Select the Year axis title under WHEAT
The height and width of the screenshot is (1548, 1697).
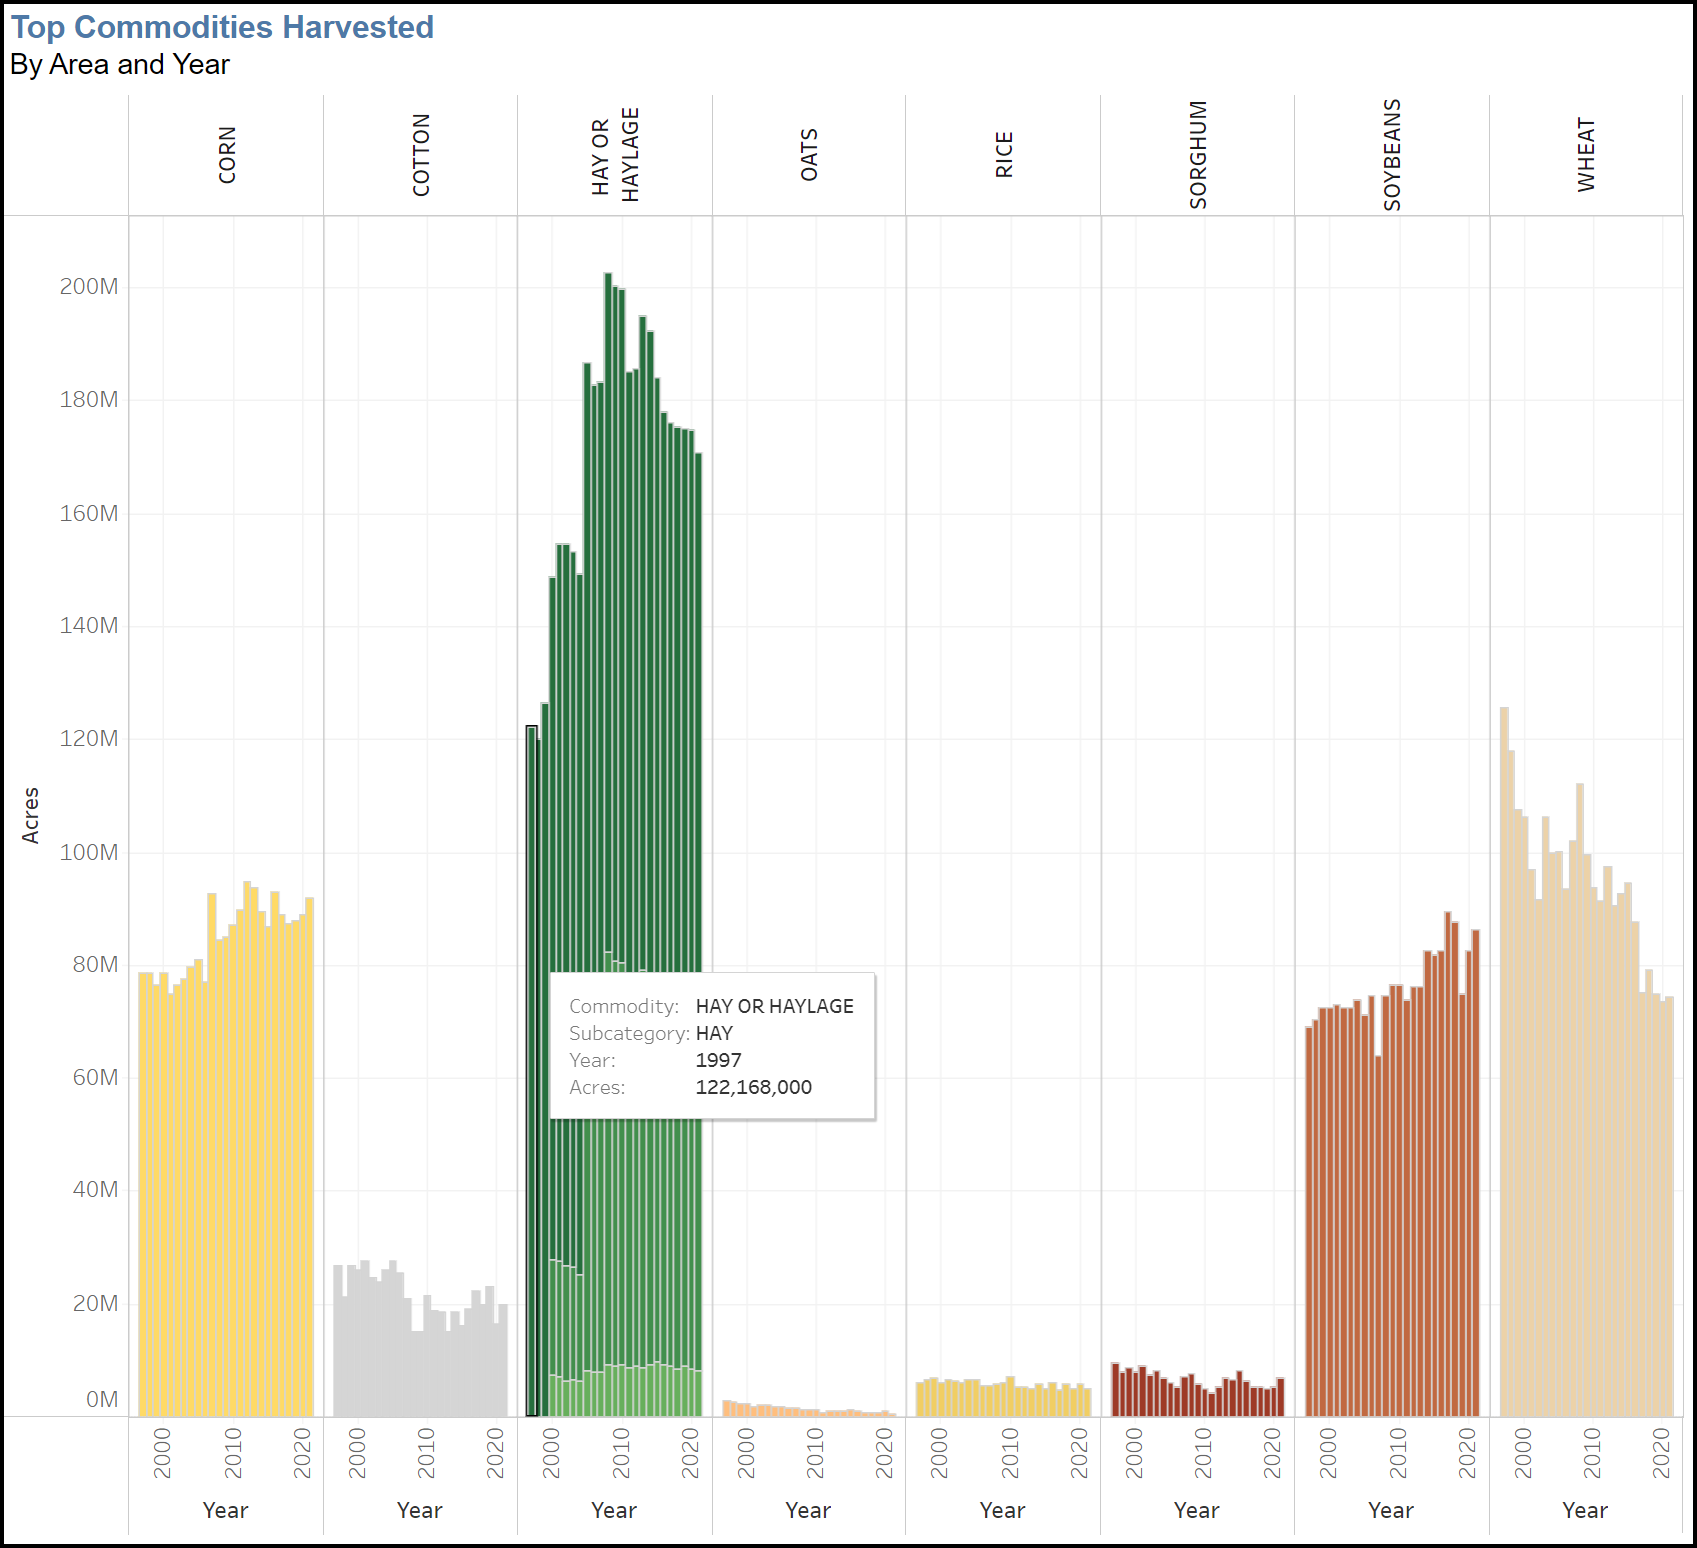1585,1510
